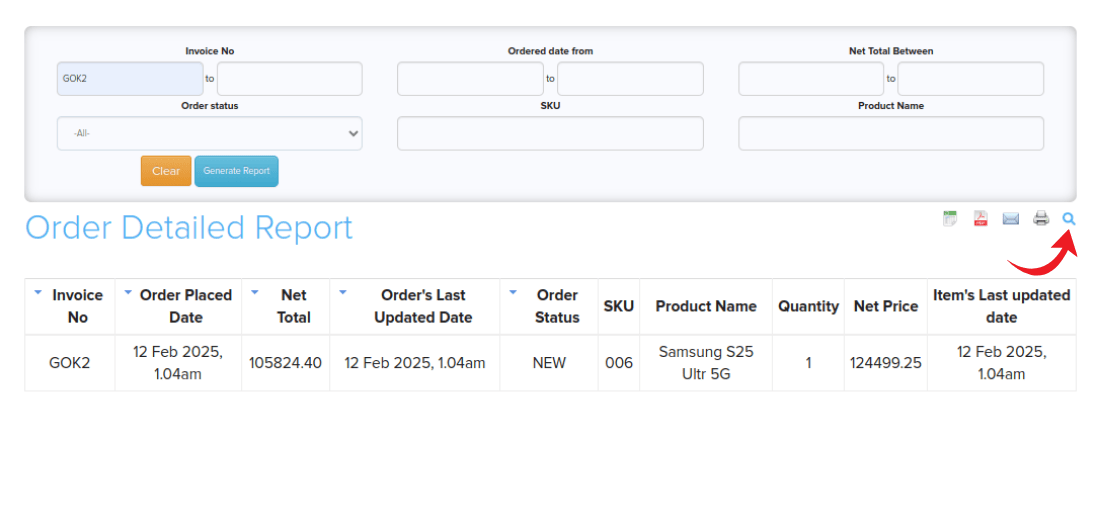Select order status cell NEW
Screen dimensions: 1102x518
coord(549,363)
